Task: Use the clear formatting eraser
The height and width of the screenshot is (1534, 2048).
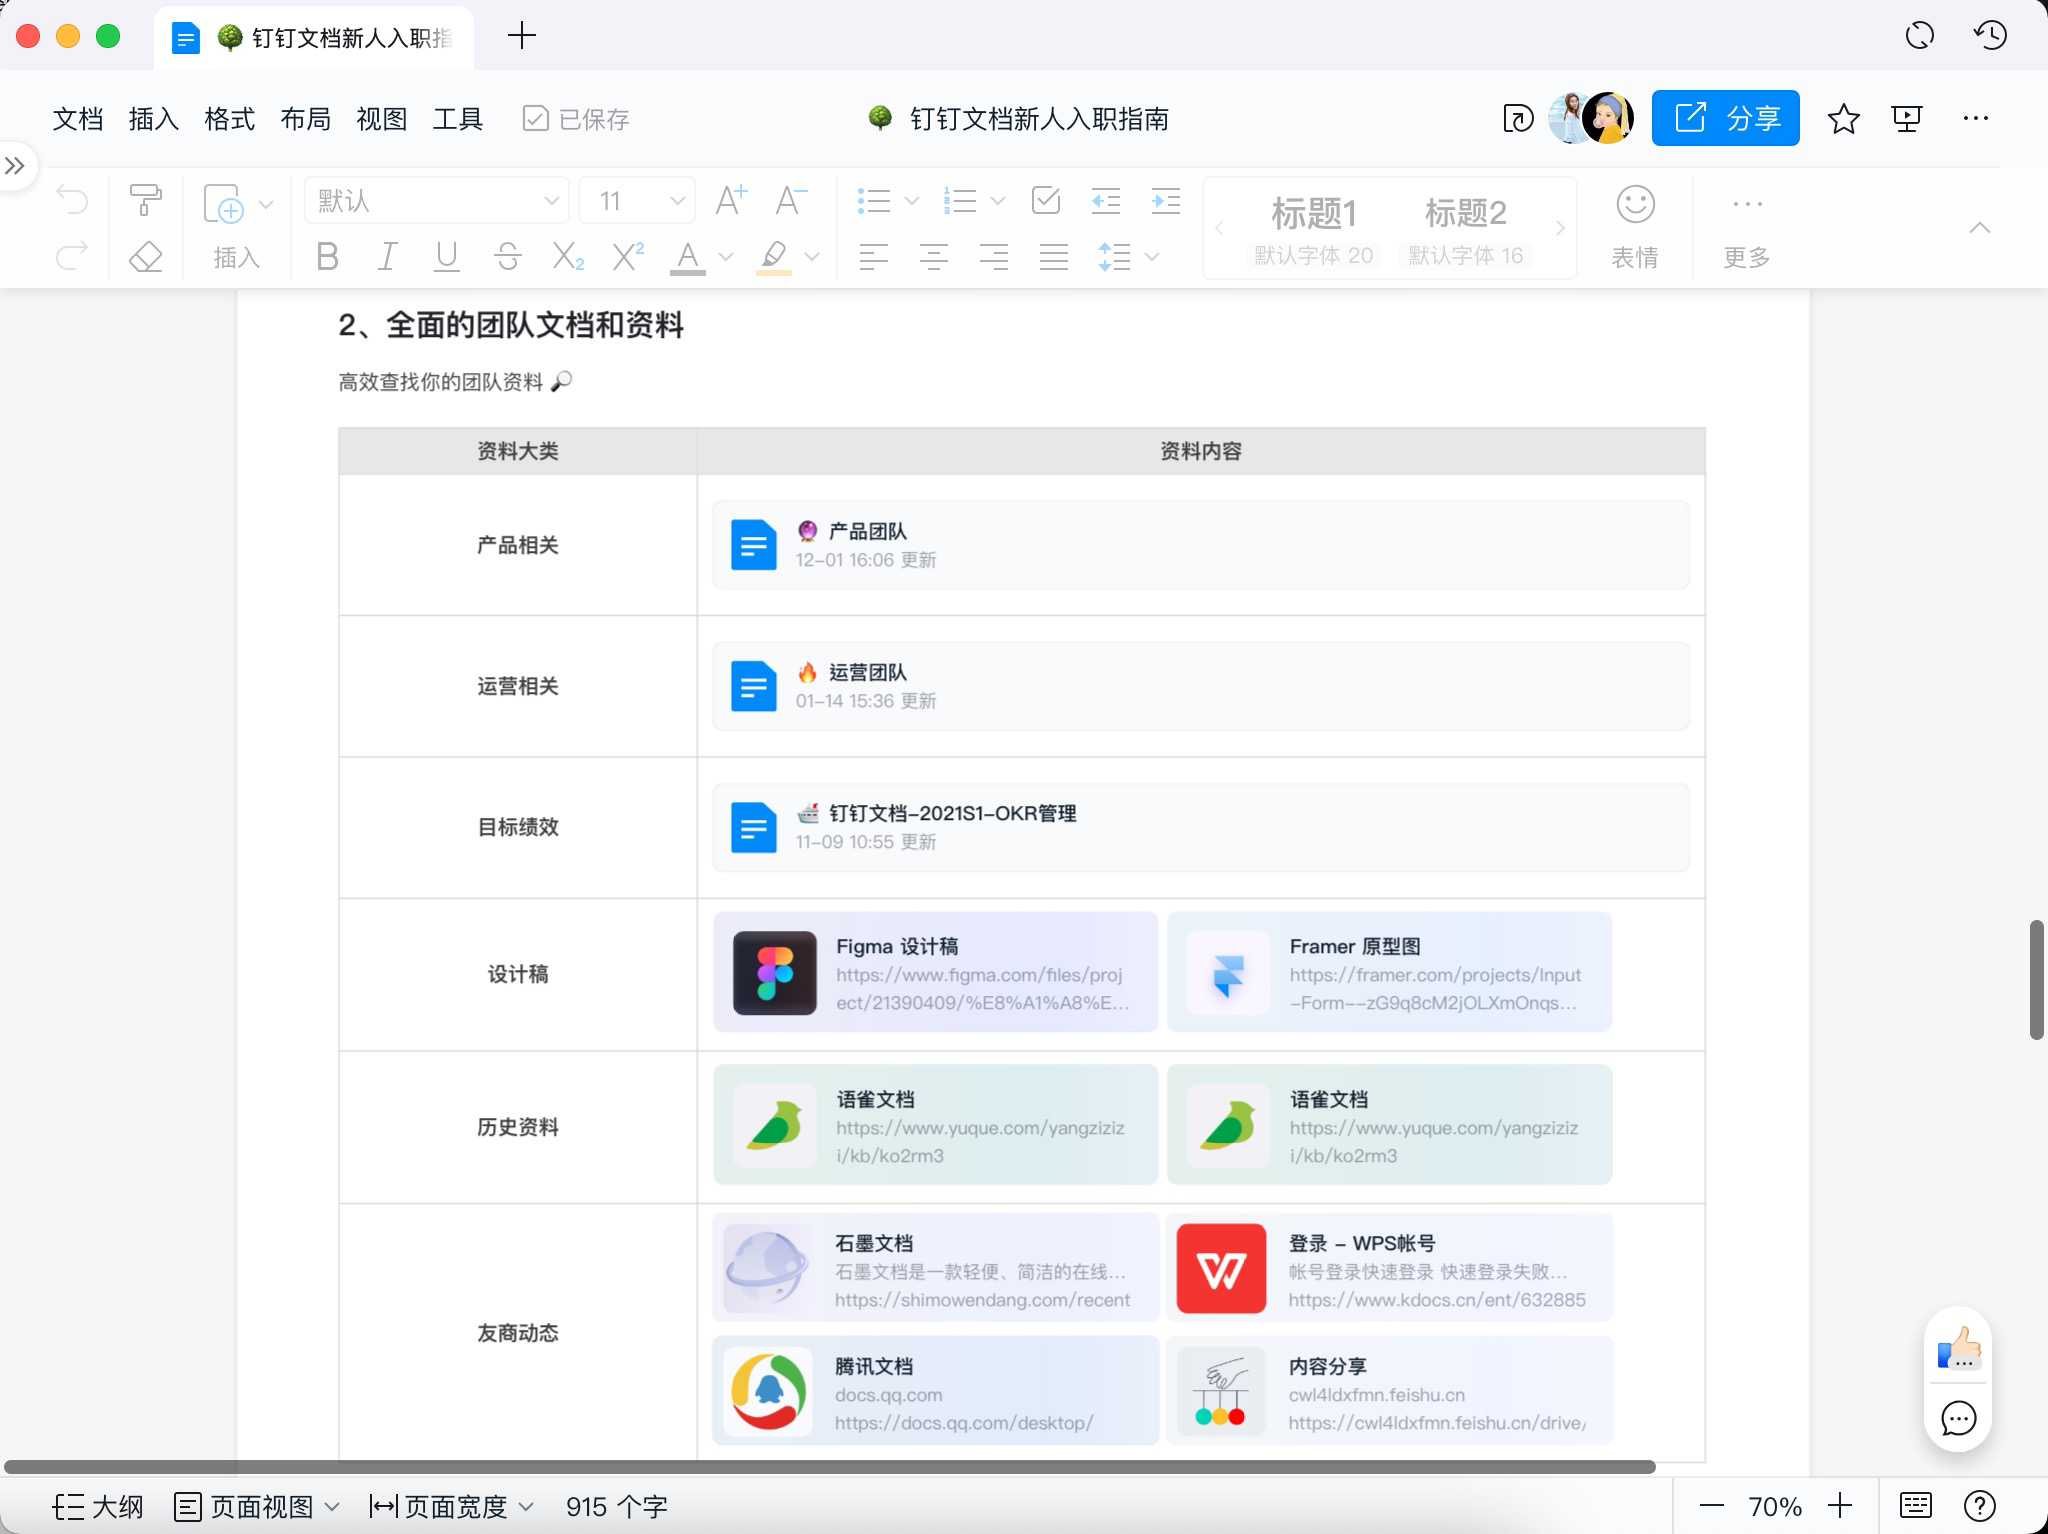Action: [146, 257]
